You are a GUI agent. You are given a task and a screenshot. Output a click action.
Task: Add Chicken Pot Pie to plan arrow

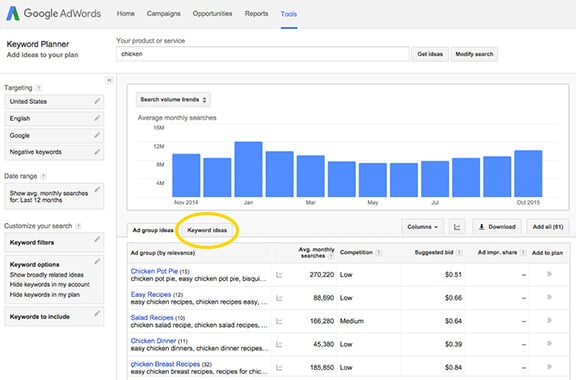549,274
